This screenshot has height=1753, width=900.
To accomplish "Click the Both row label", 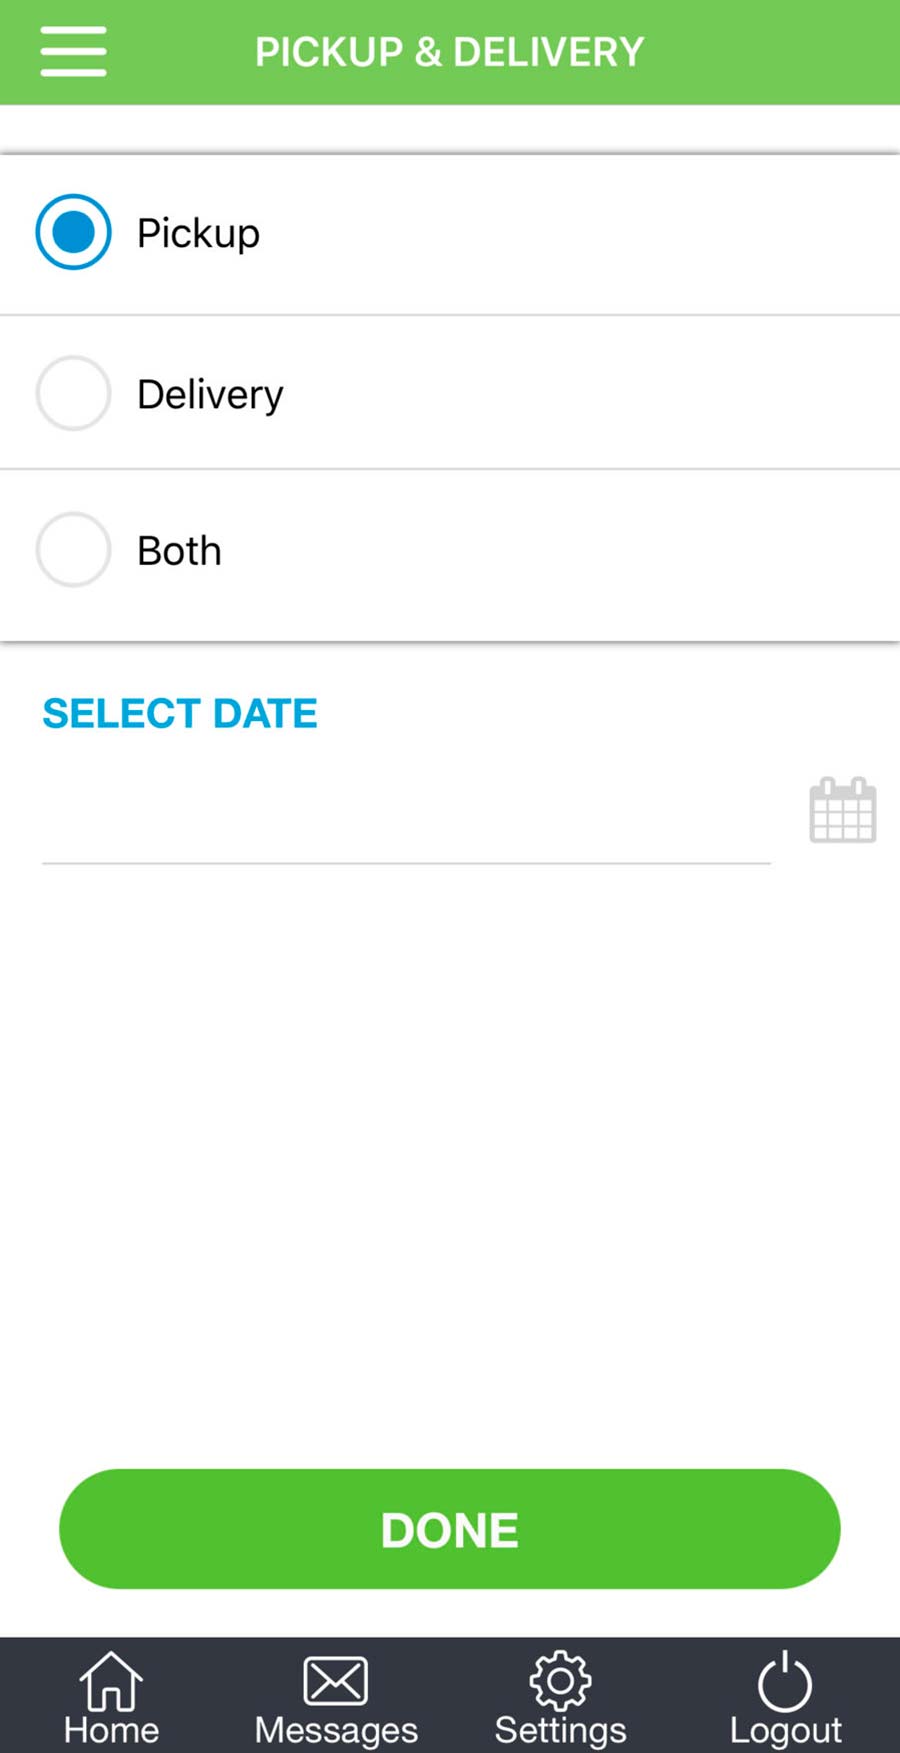I will (178, 549).
